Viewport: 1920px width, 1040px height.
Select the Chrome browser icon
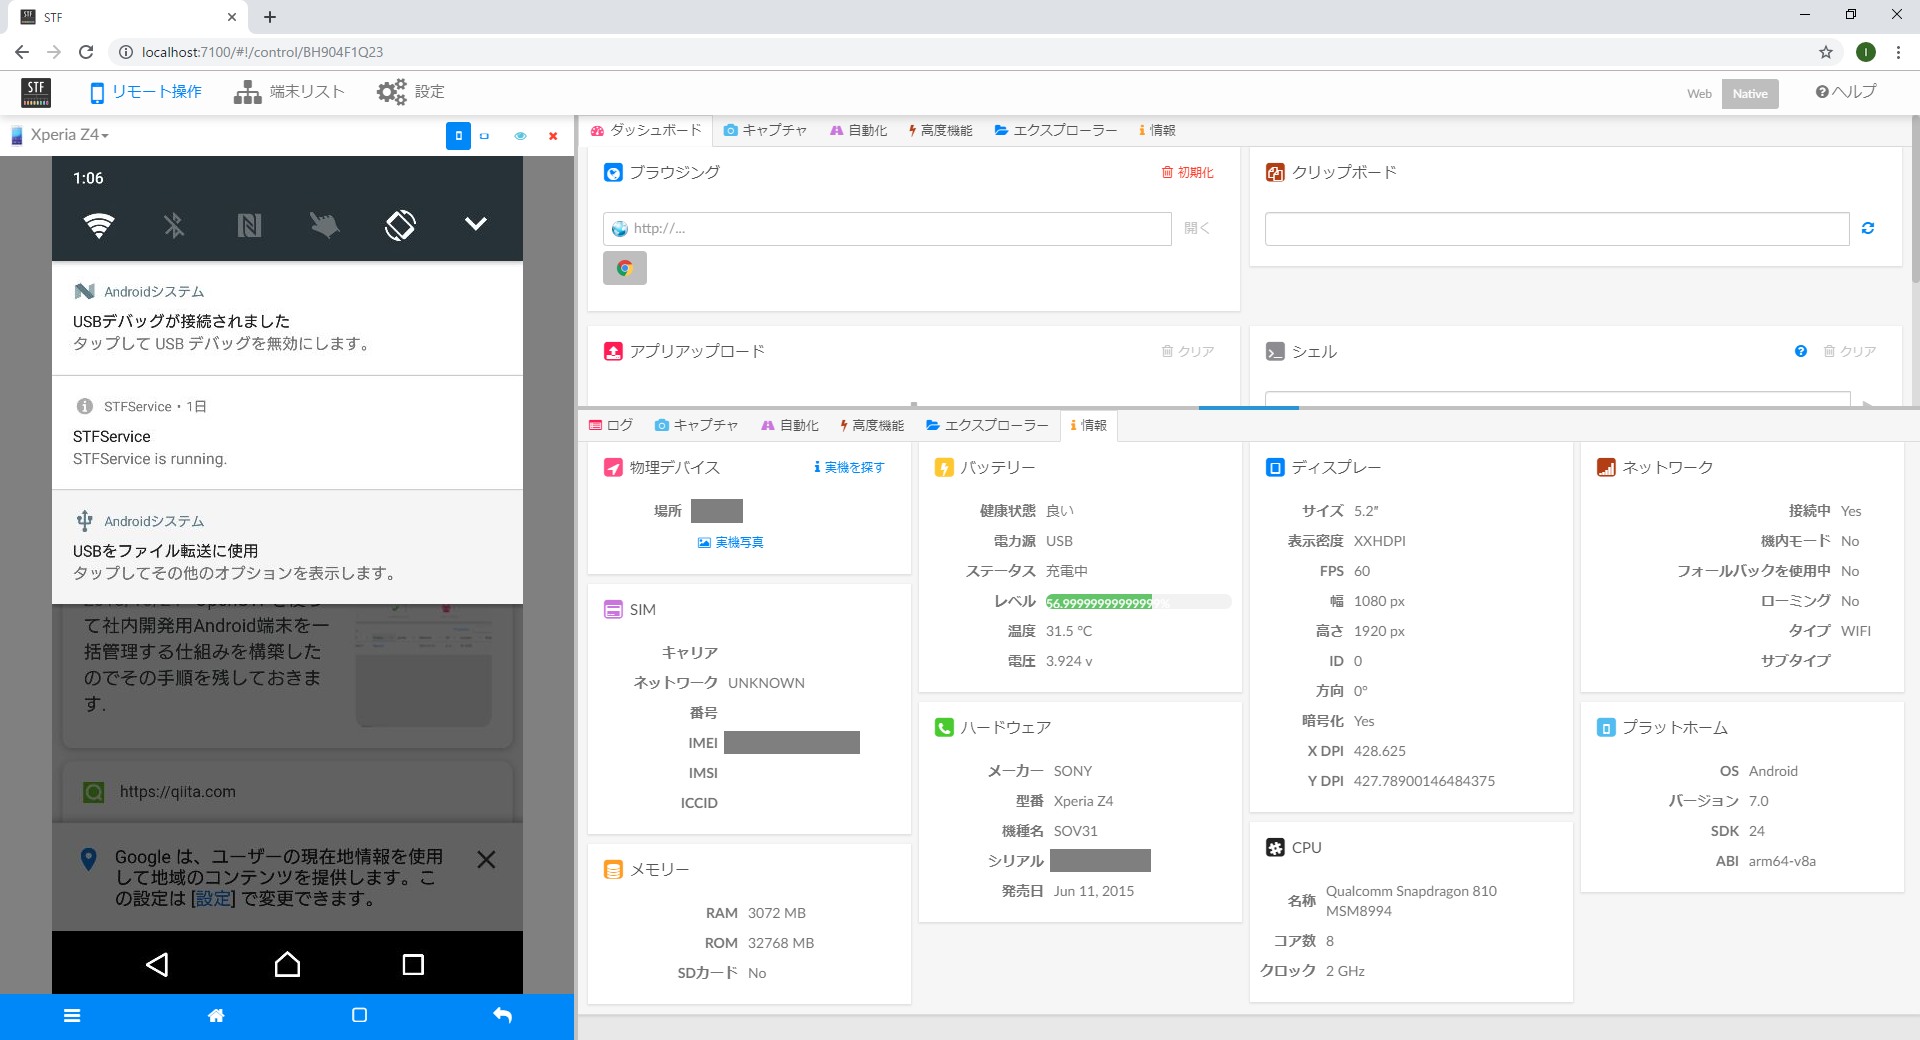click(625, 268)
